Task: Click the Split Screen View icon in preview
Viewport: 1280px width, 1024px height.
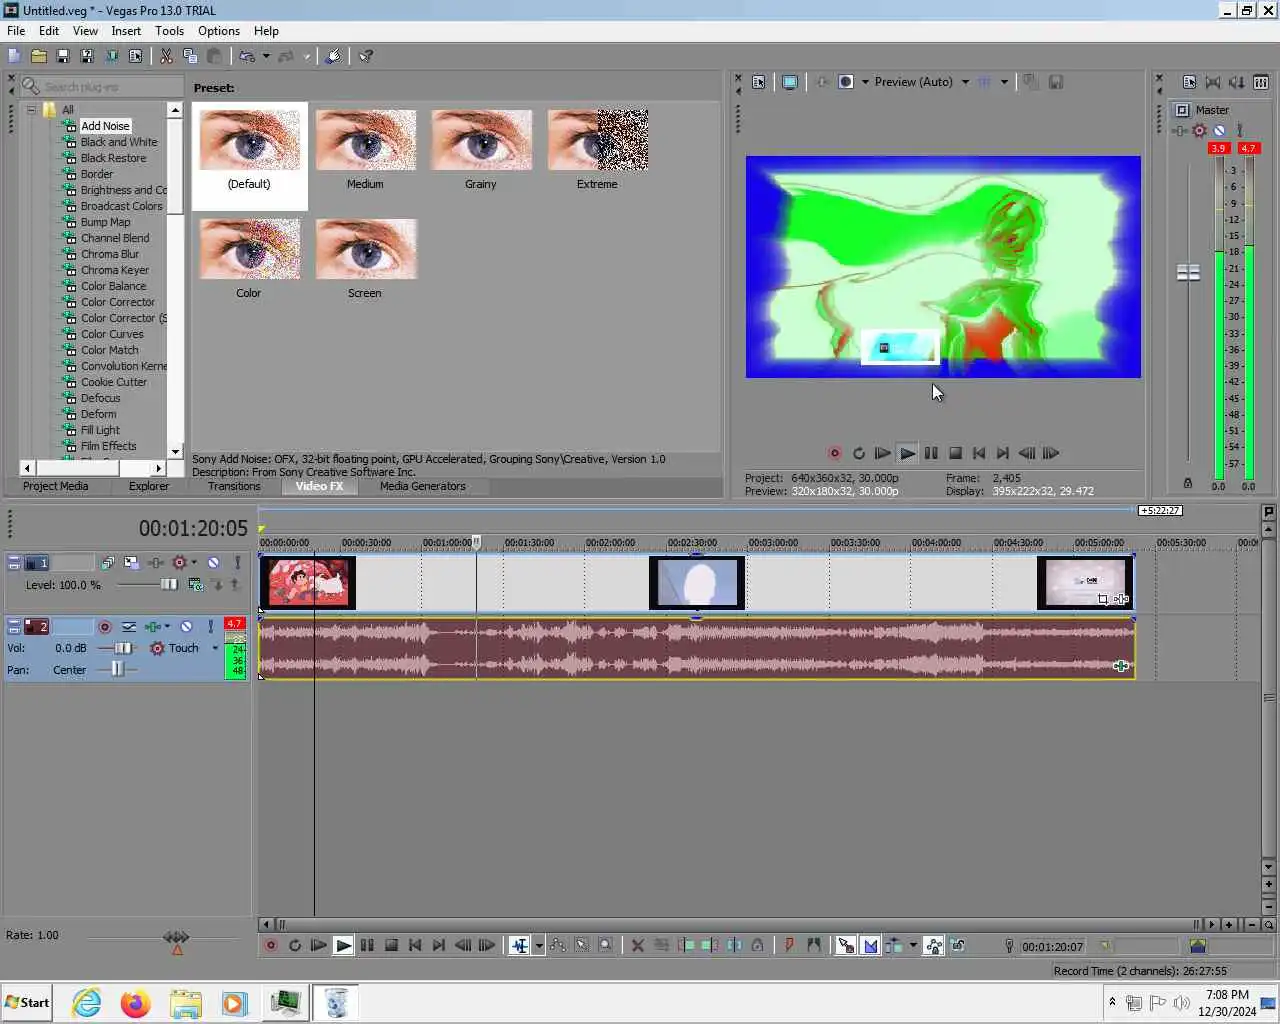Action: 845,82
